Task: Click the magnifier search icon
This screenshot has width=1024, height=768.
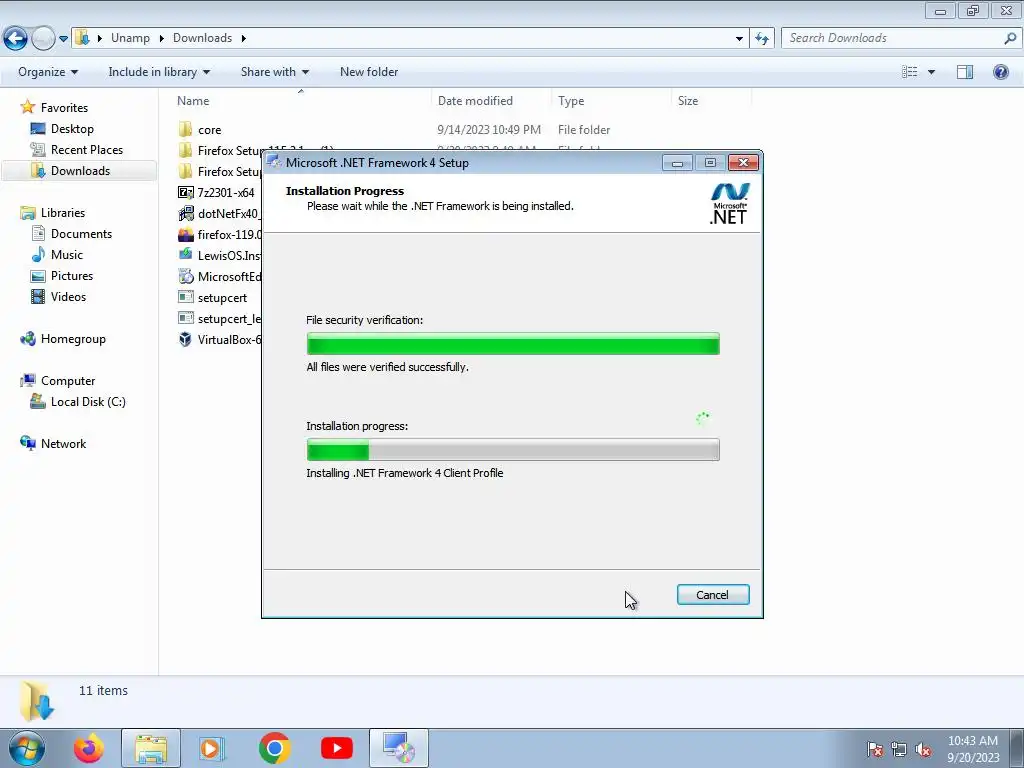Action: [1010, 38]
